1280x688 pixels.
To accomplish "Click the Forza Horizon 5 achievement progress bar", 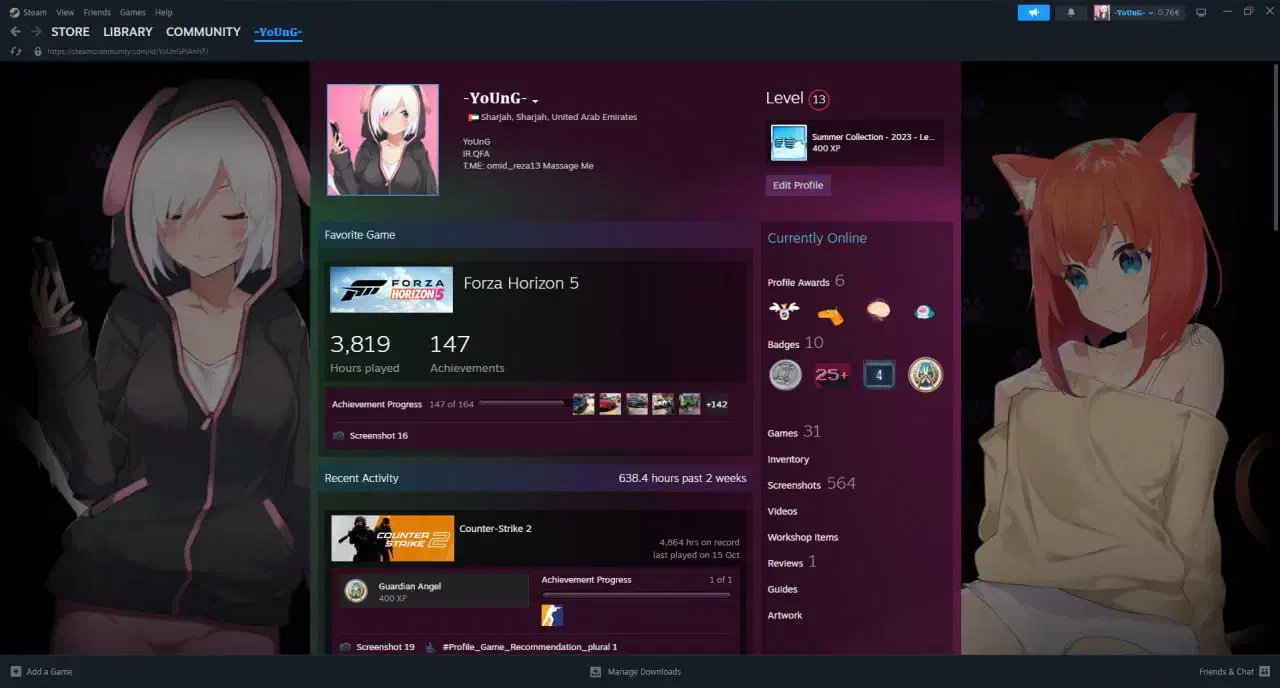I will coord(521,404).
